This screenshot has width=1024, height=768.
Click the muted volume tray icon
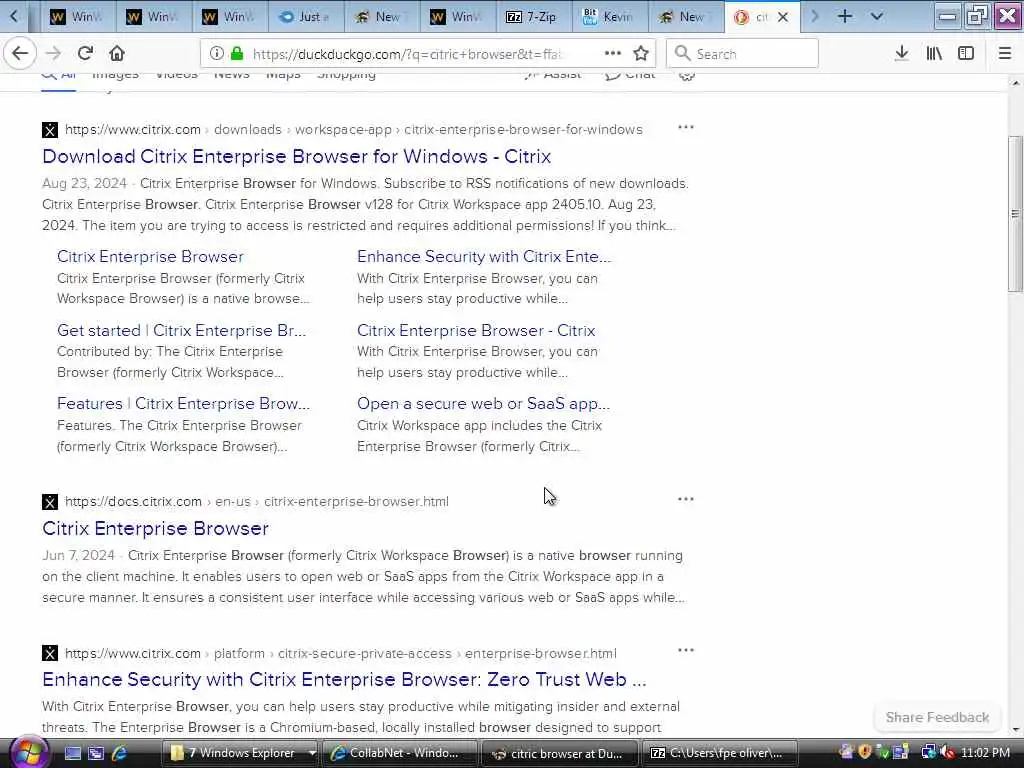pyautogui.click(x=948, y=753)
